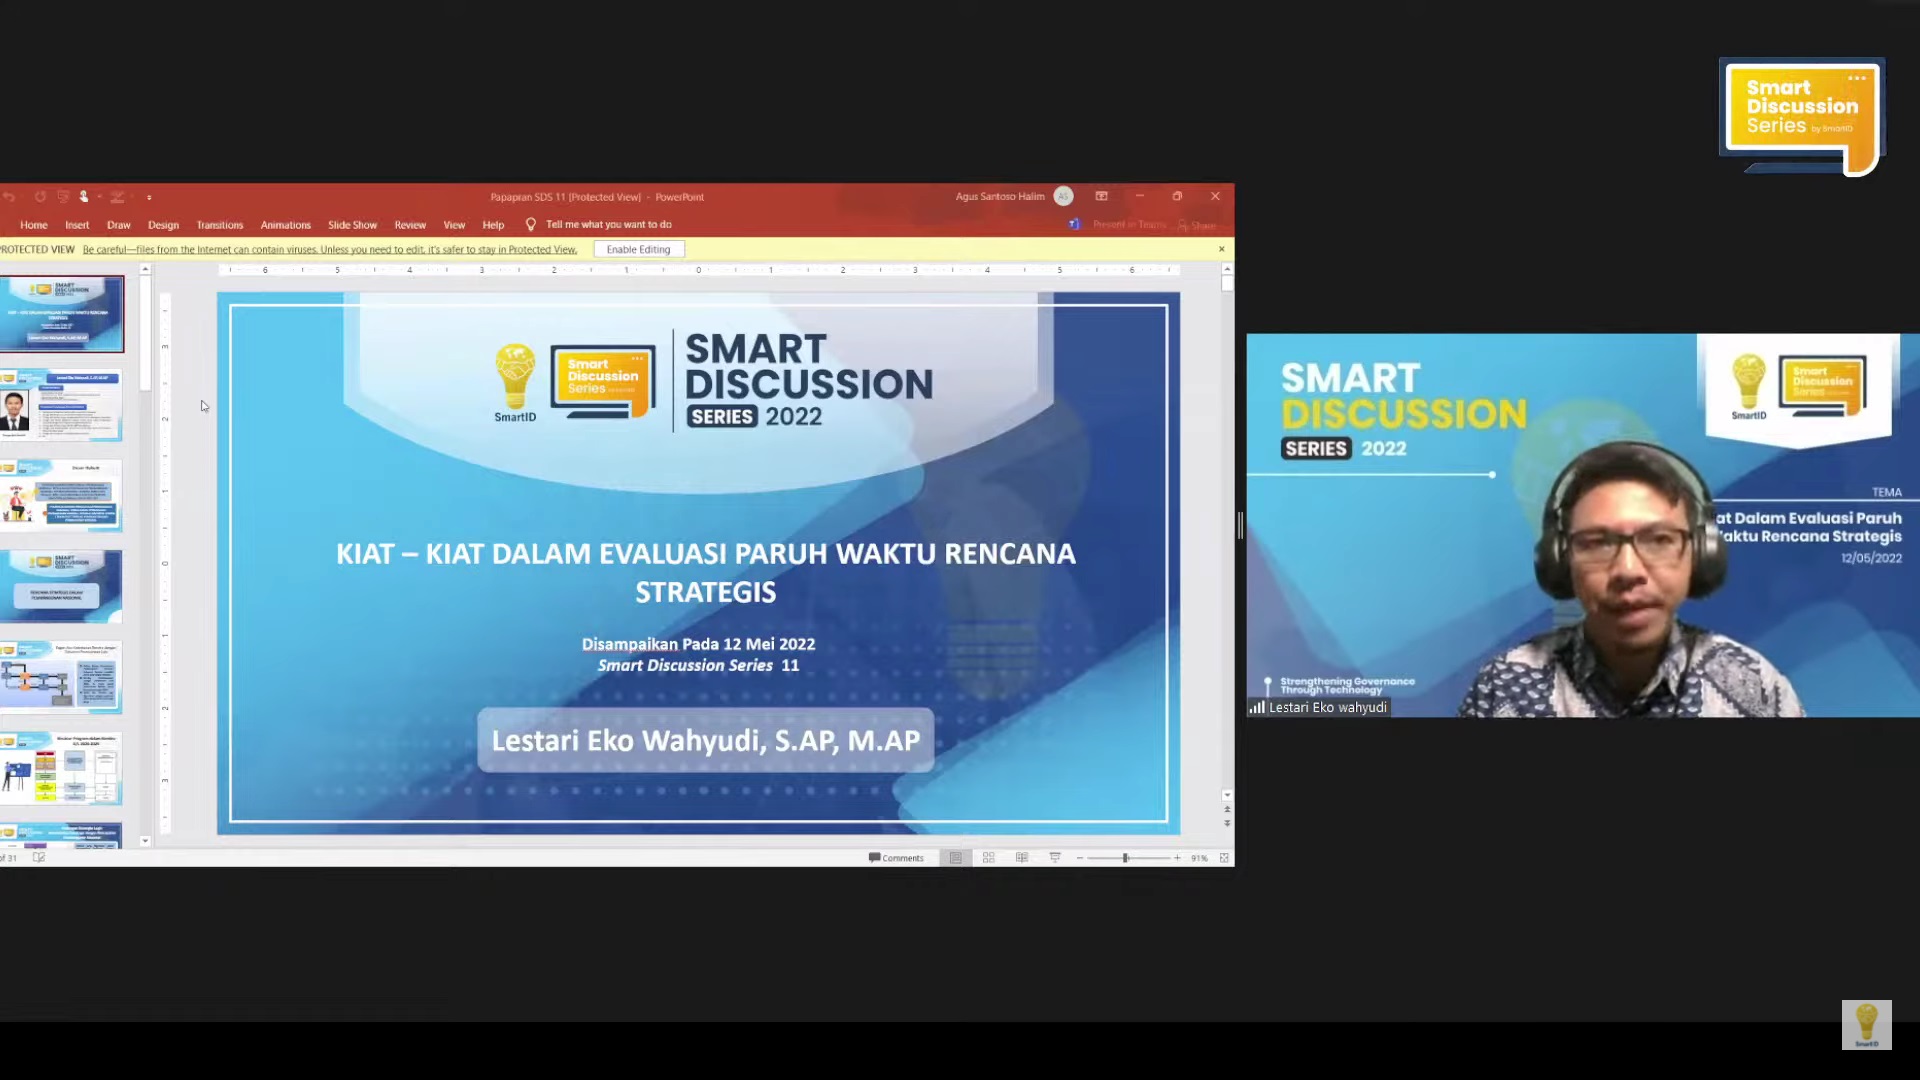This screenshot has height=1080, width=1920.
Task: Click the zoom in plus button
Action: click(x=1177, y=858)
